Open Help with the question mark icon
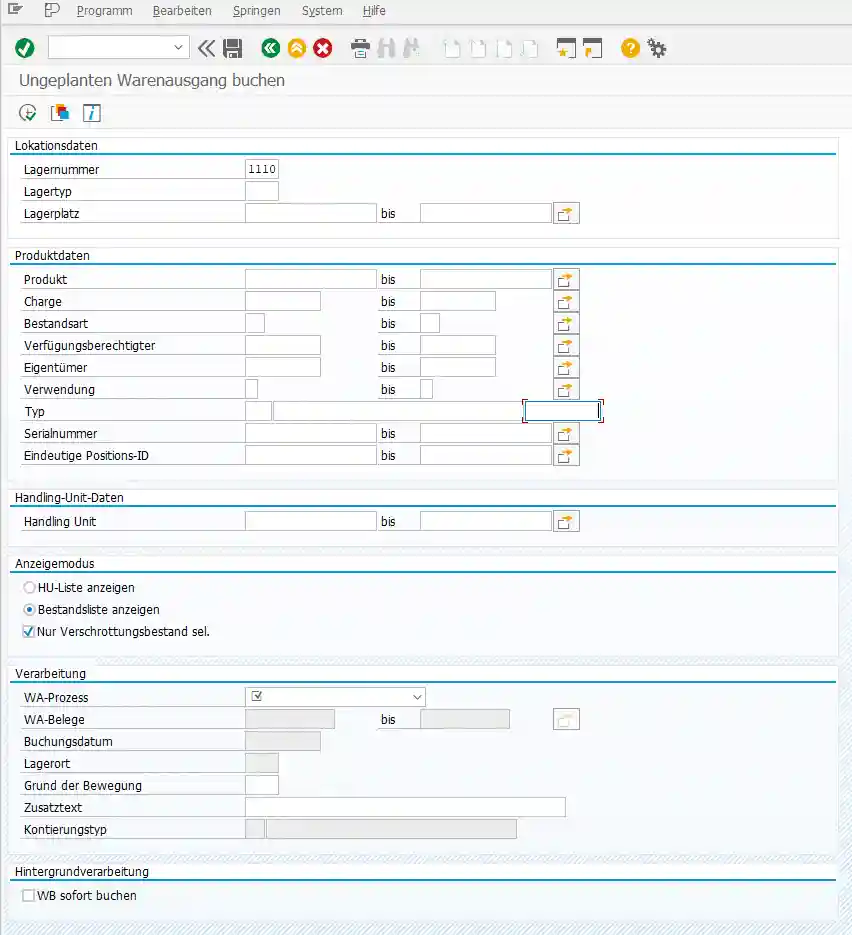Viewport: 852px width, 935px height. (x=629, y=47)
